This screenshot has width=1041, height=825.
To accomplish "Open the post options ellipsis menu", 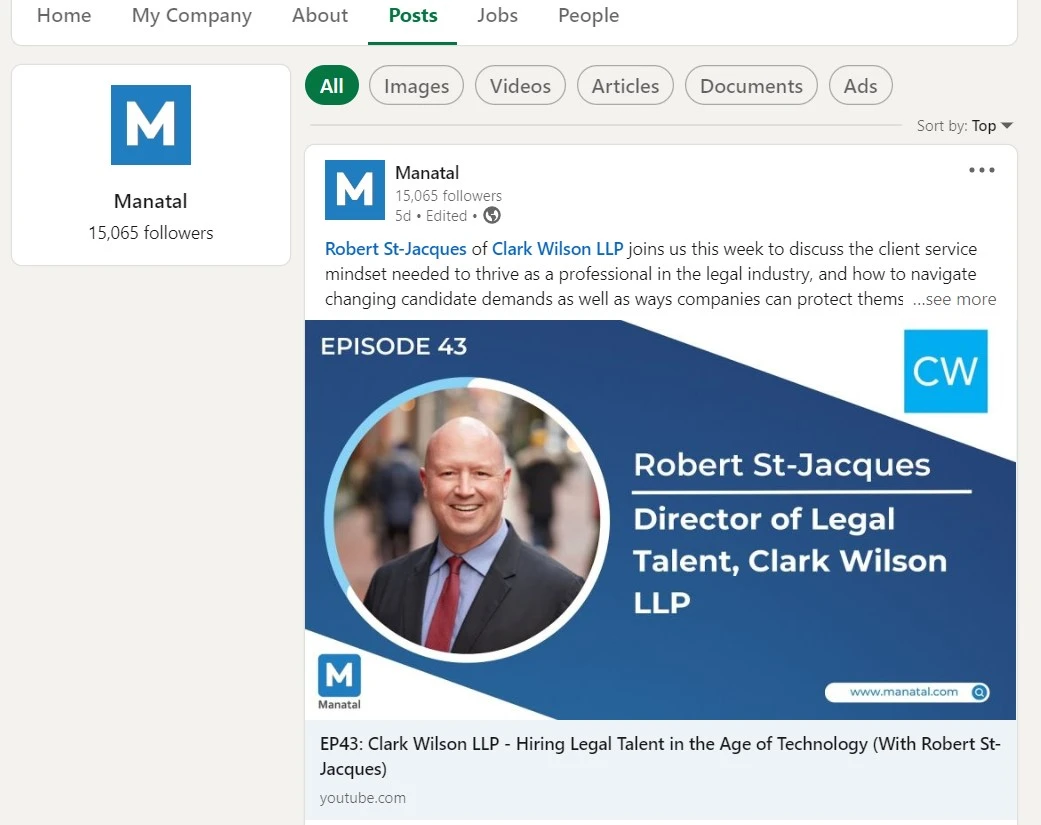I will (981, 170).
